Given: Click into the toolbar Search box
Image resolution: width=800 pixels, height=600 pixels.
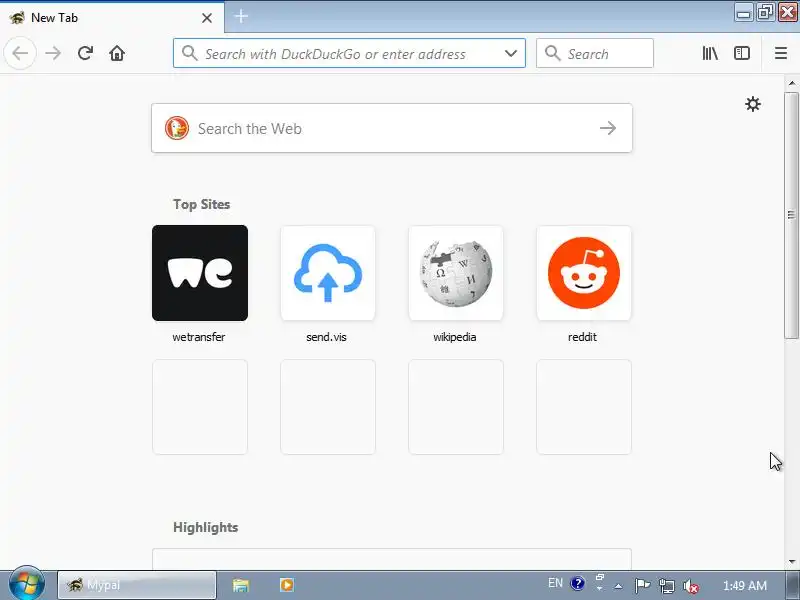Looking at the screenshot, I should point(594,53).
